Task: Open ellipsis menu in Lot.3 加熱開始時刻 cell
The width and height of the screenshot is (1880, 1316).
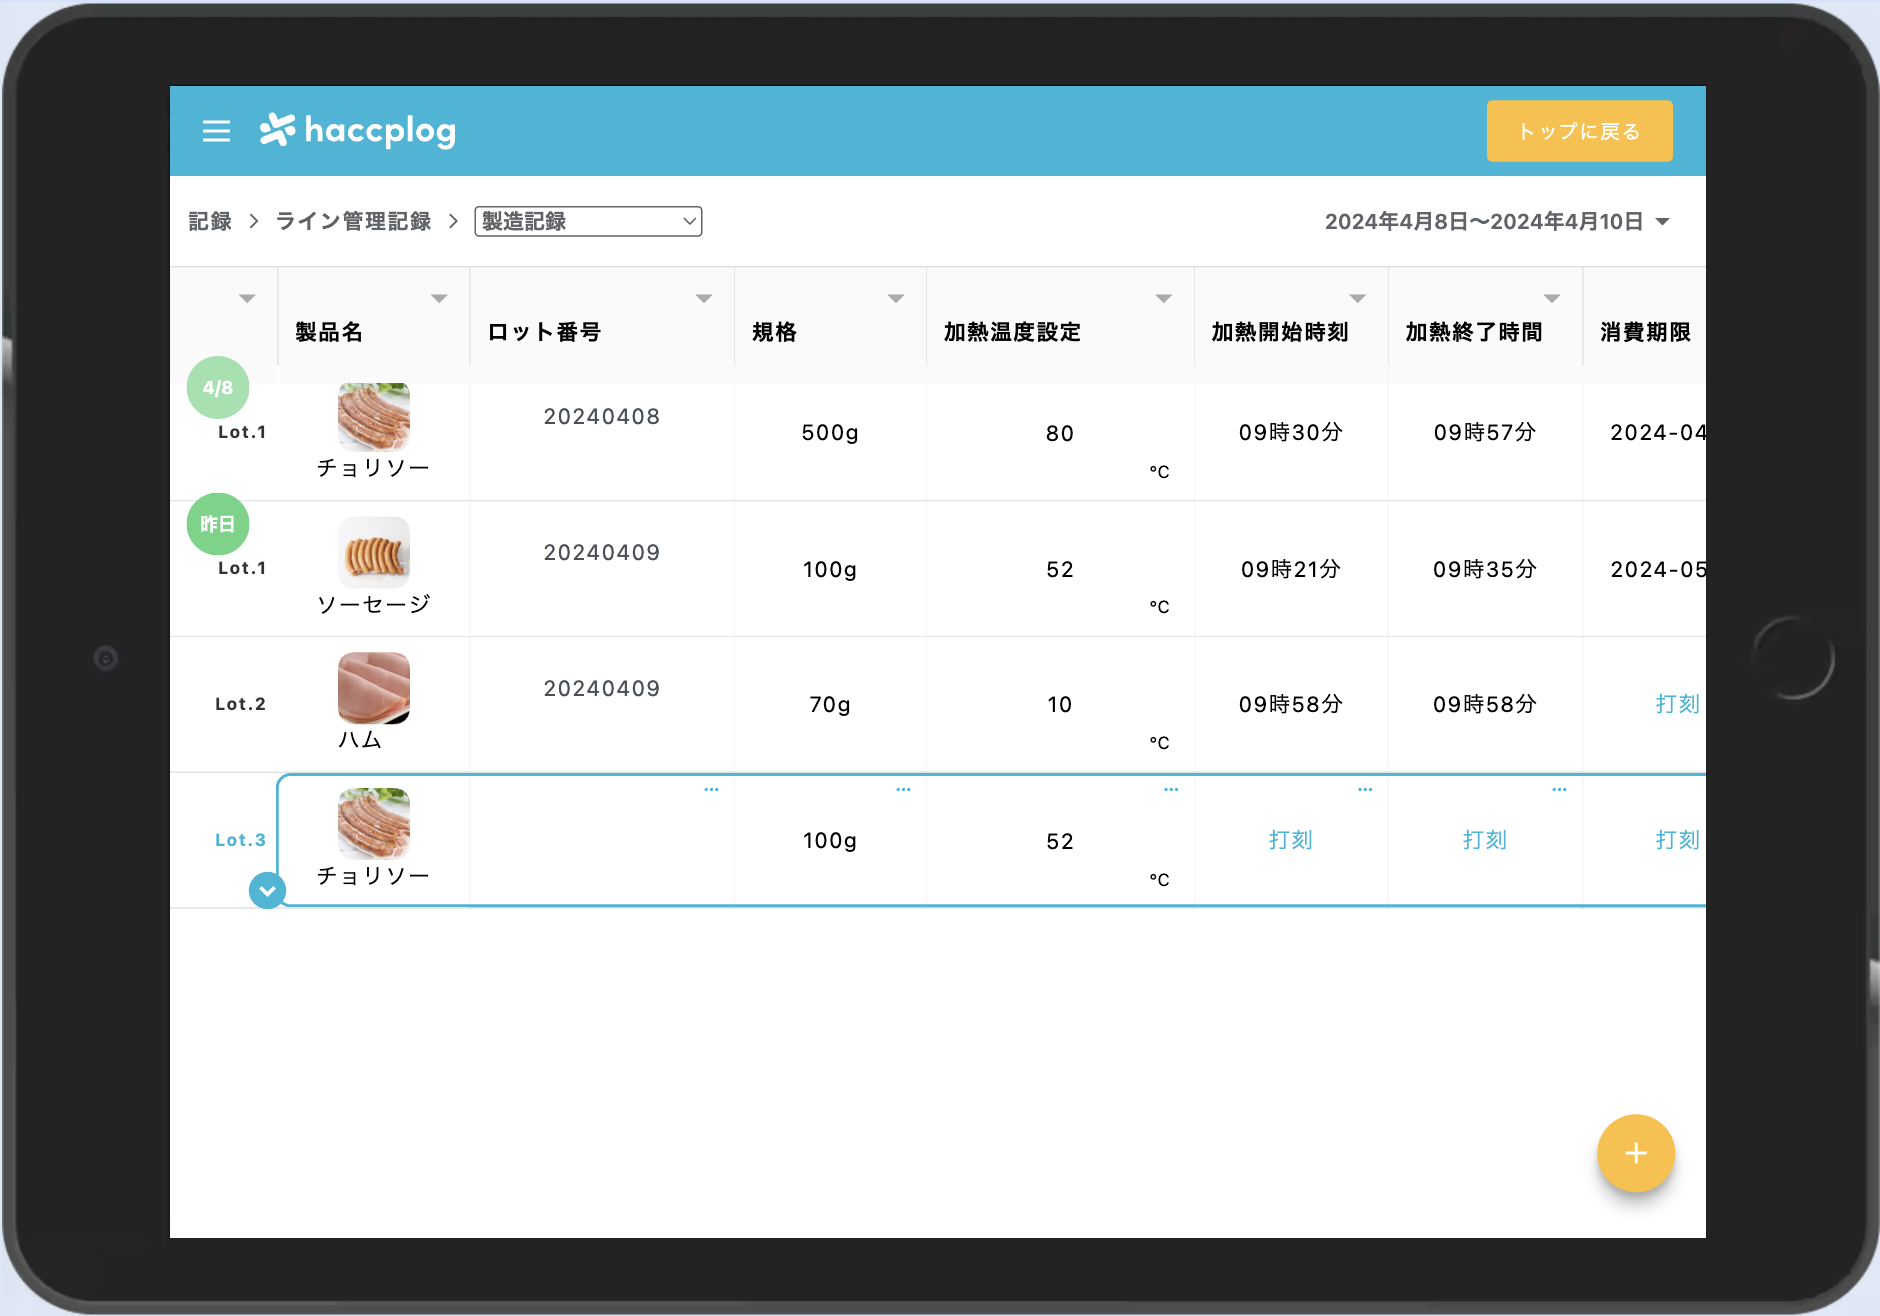Action: [x=1365, y=790]
